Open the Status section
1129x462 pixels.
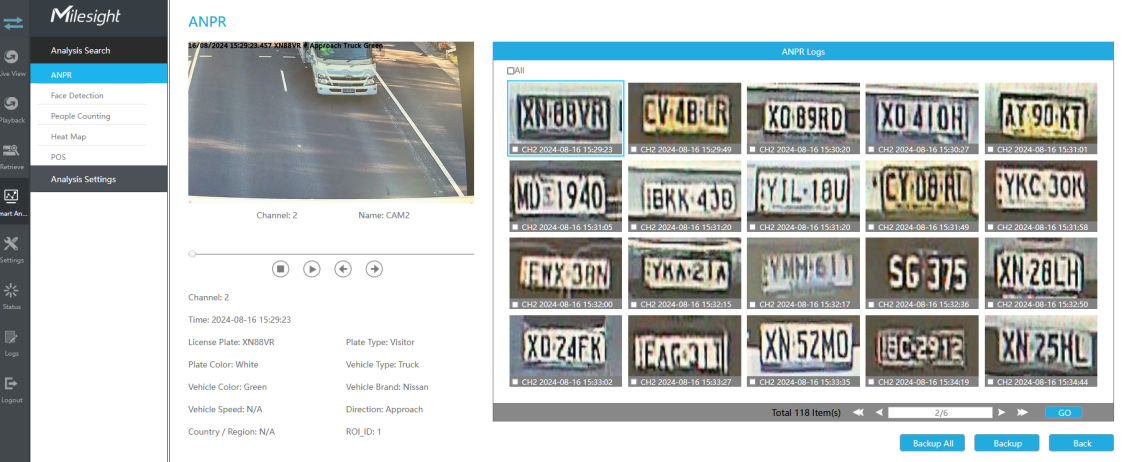point(12,296)
